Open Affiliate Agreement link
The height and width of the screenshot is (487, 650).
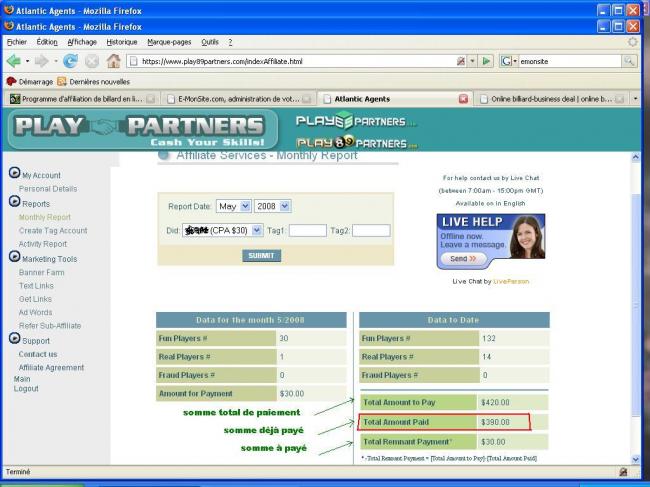[x=51, y=367]
